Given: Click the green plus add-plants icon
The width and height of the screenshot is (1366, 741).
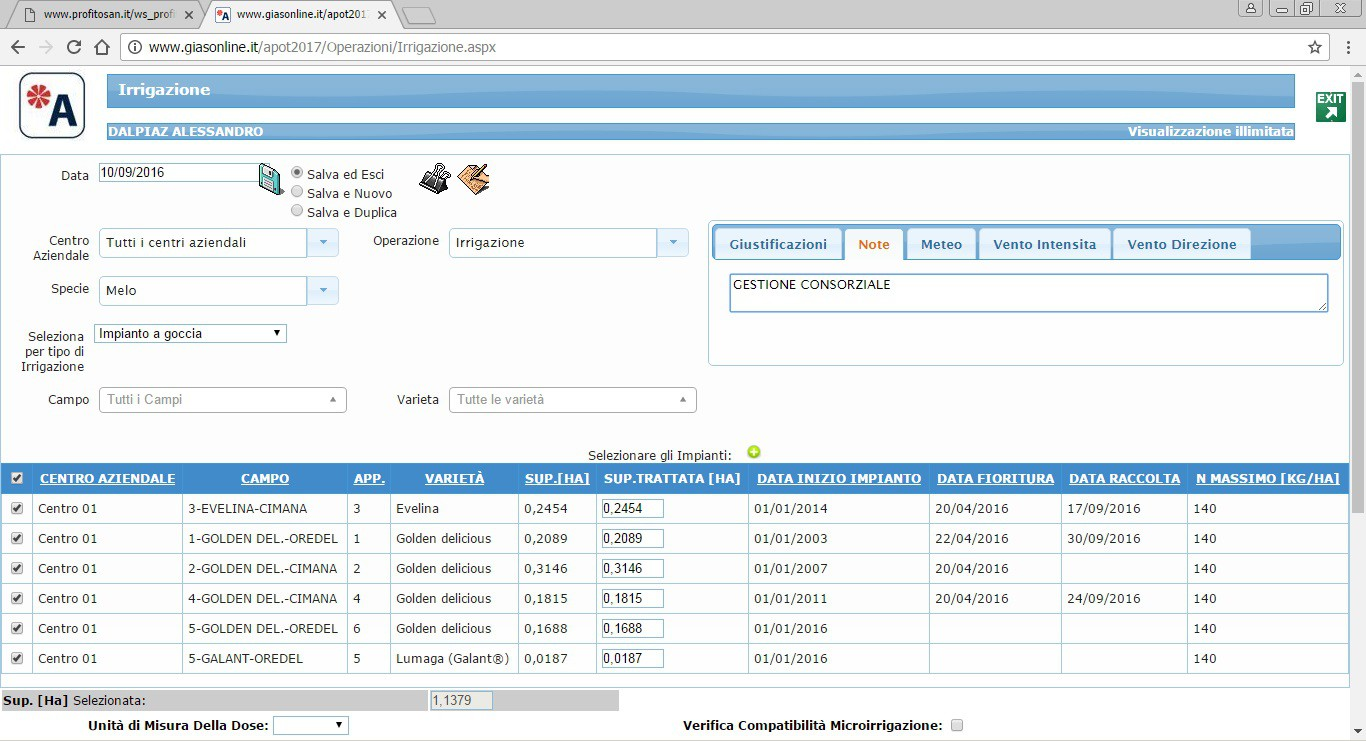Looking at the screenshot, I should click(753, 452).
